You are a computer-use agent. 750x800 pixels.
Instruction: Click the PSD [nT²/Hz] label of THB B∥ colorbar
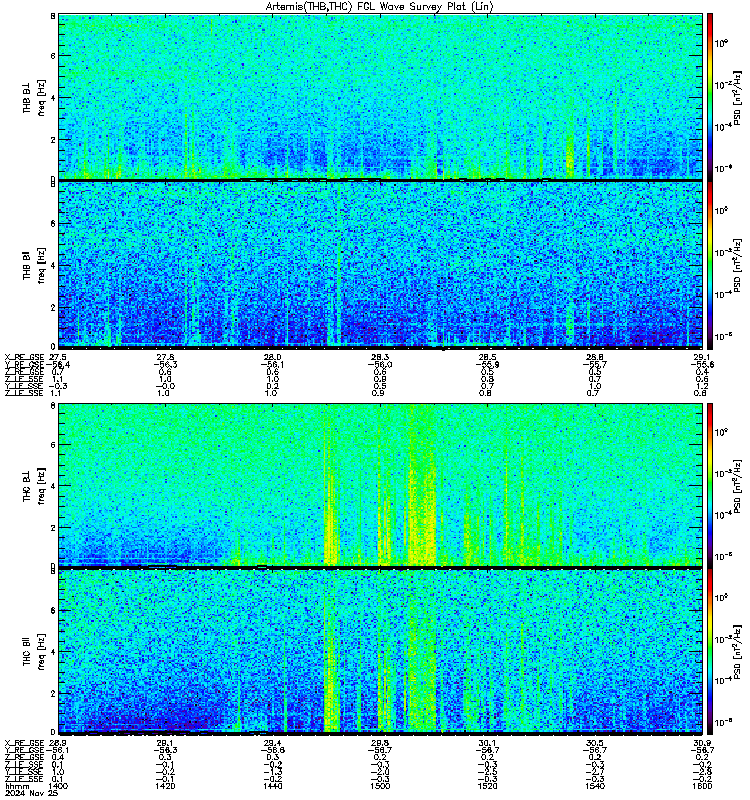(737, 265)
